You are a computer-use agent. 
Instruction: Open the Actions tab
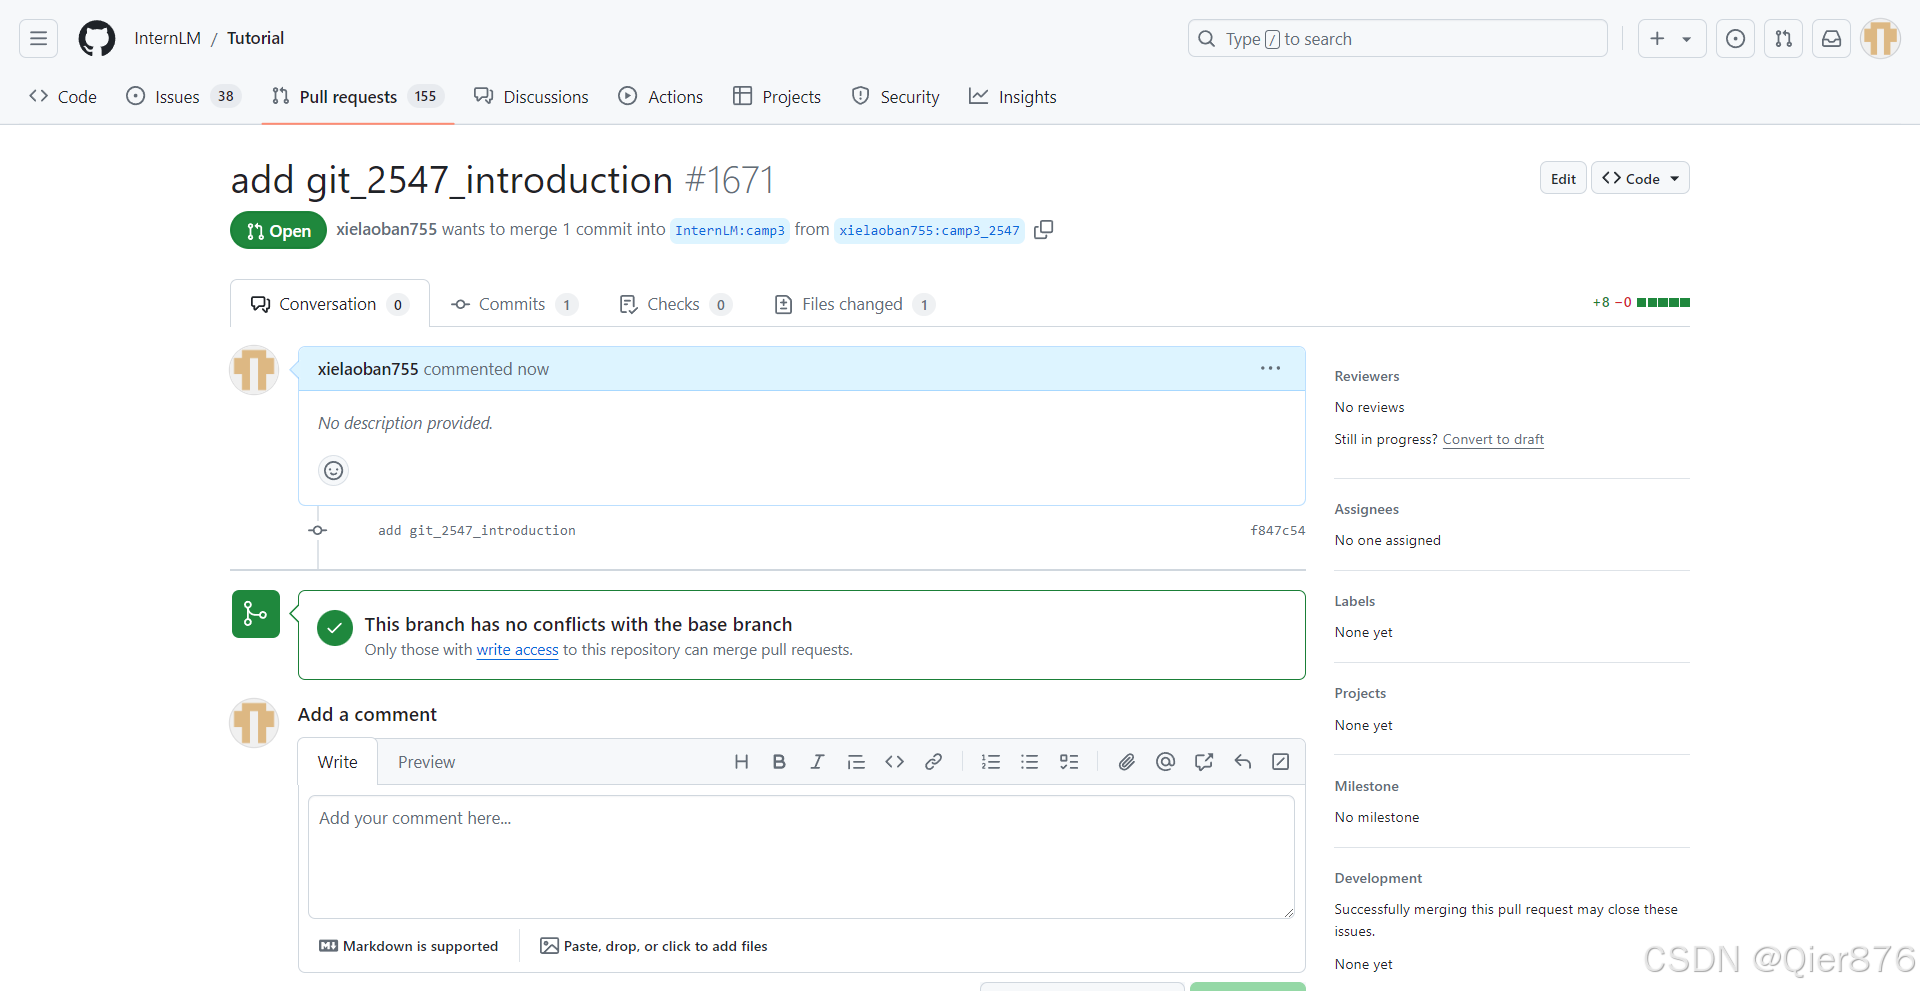[x=661, y=96]
